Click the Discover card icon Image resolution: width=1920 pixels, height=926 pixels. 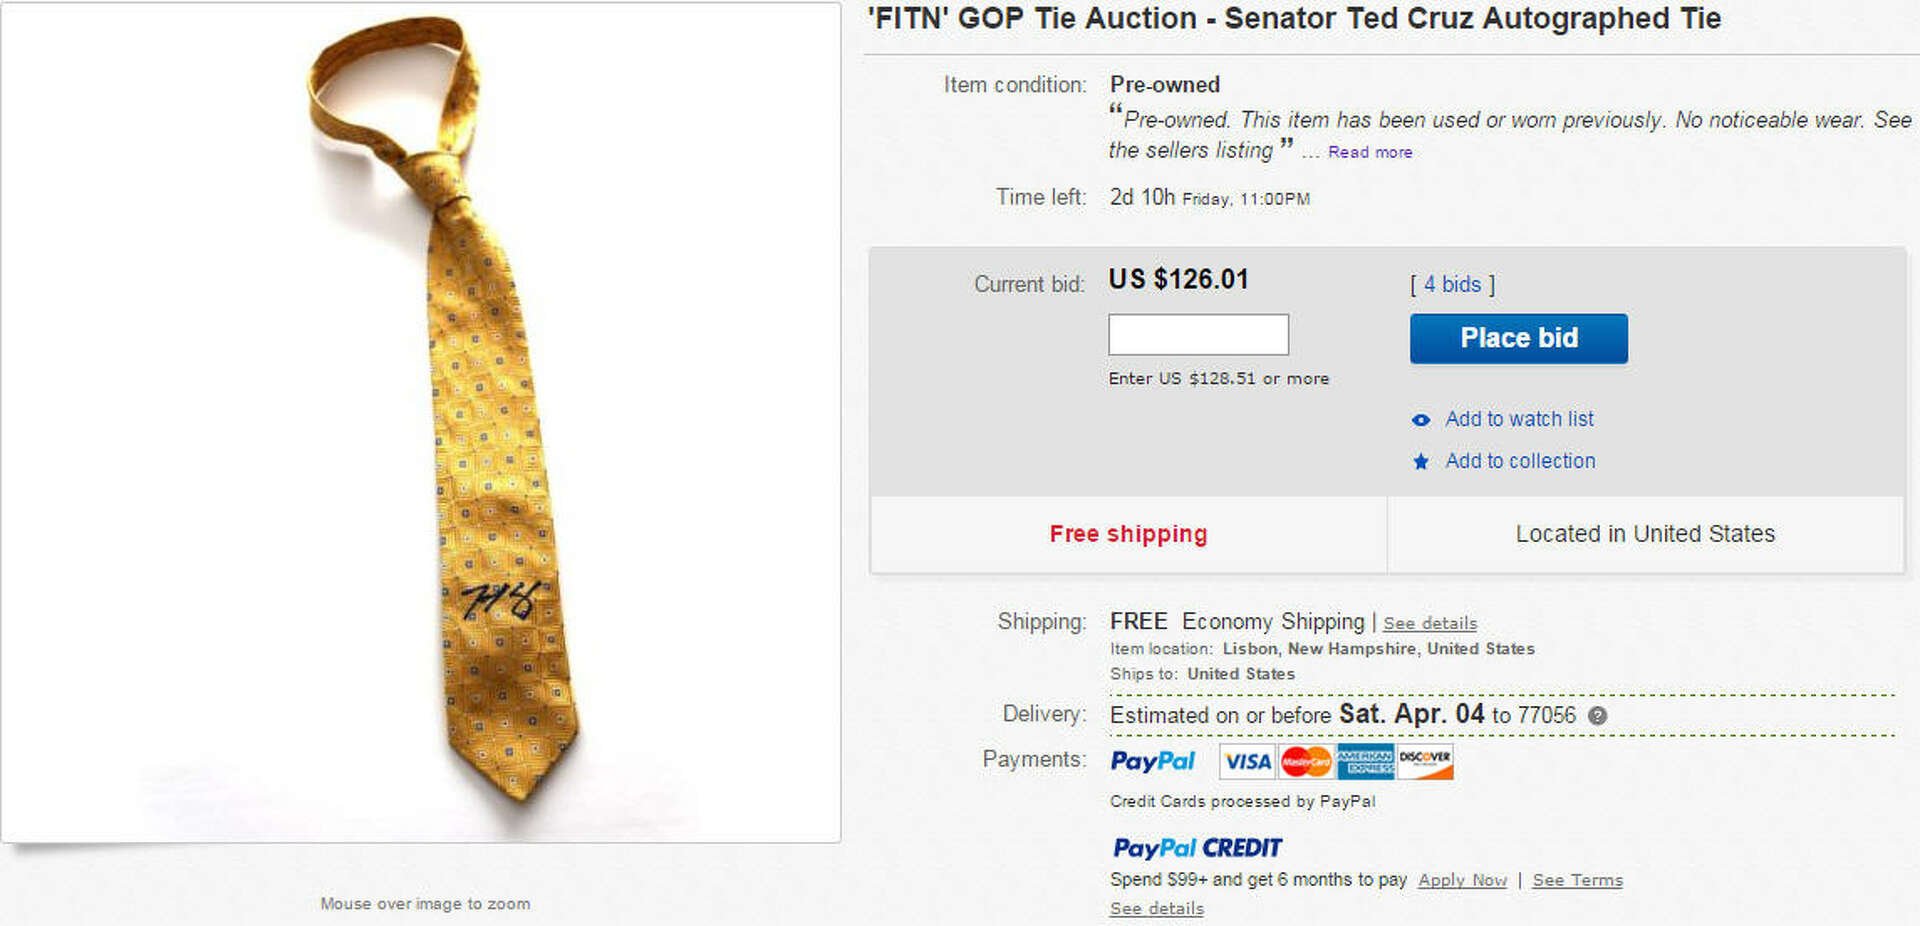pos(1424,762)
